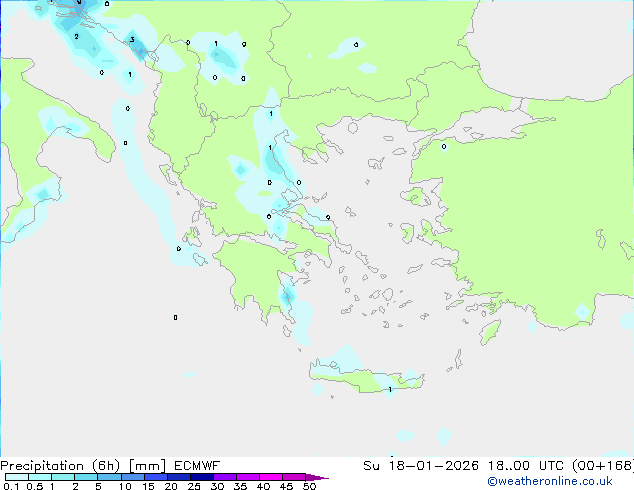This screenshot has height=490, width=634.
Task: Click the legend swatch between 0.5 and 1
Action: point(40,477)
